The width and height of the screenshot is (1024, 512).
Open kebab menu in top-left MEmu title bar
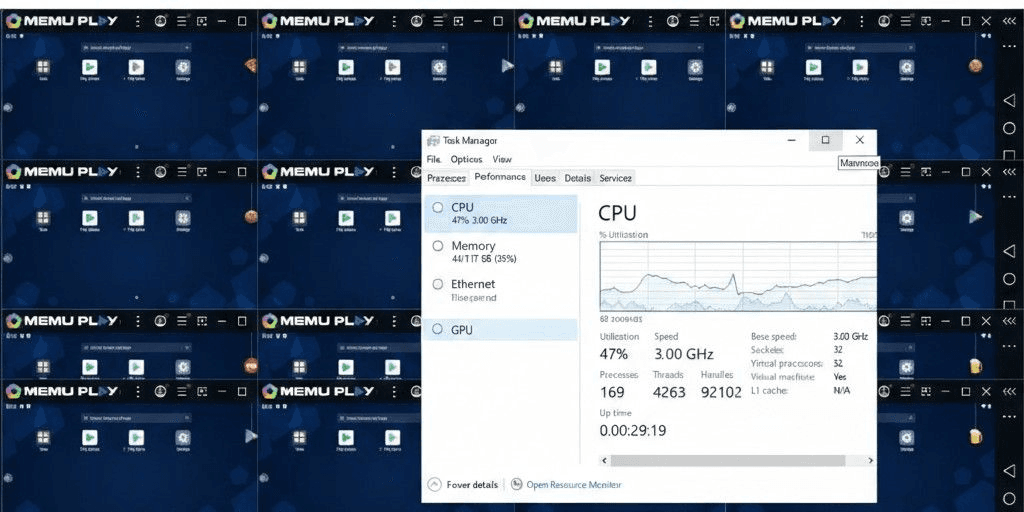pyautogui.click(x=138, y=21)
